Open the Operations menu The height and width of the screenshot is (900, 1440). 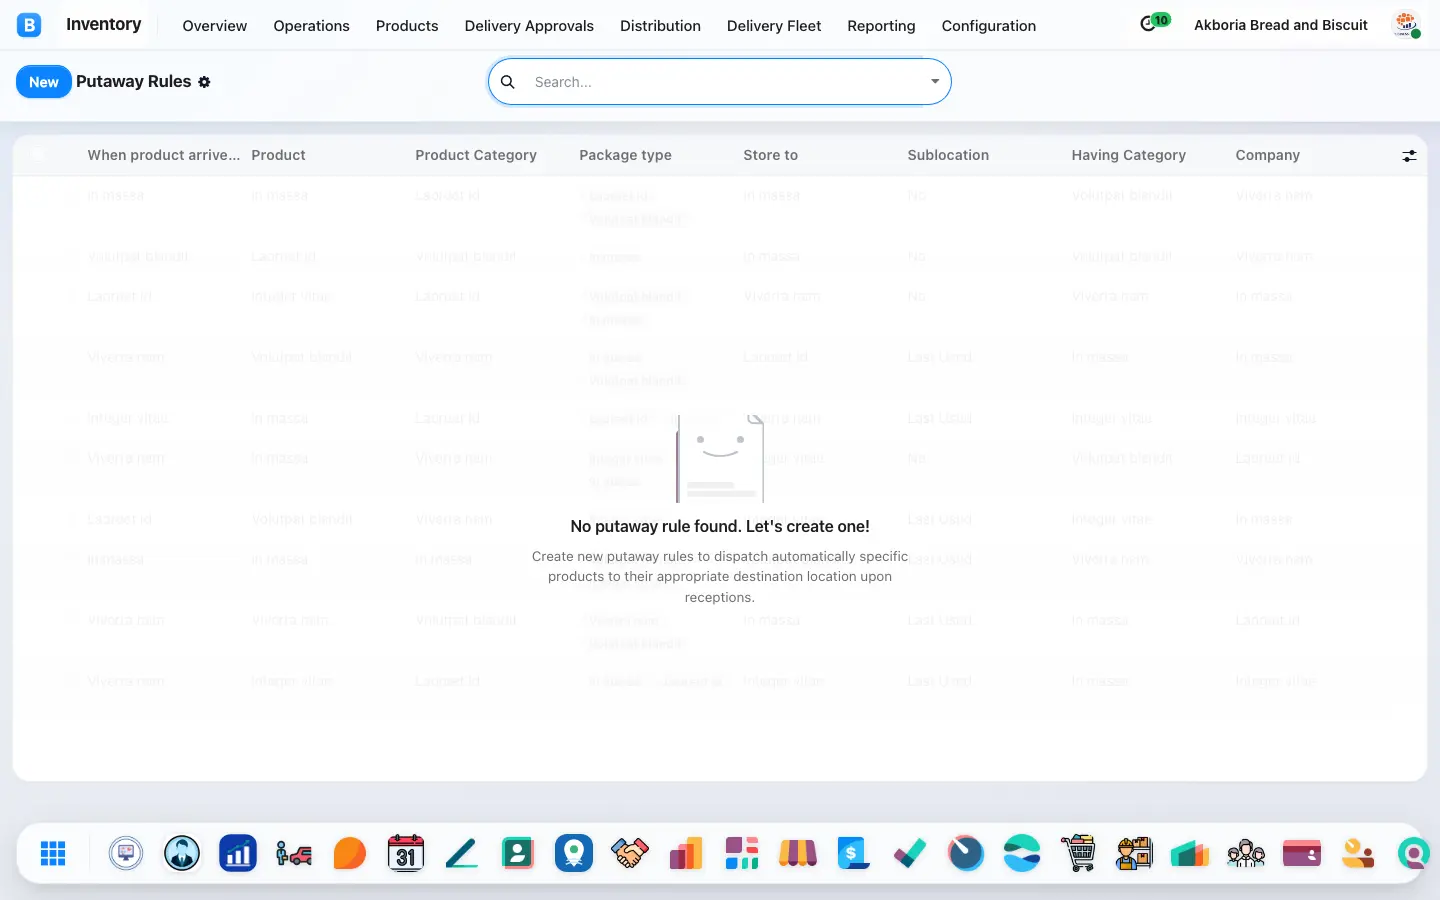click(x=312, y=26)
